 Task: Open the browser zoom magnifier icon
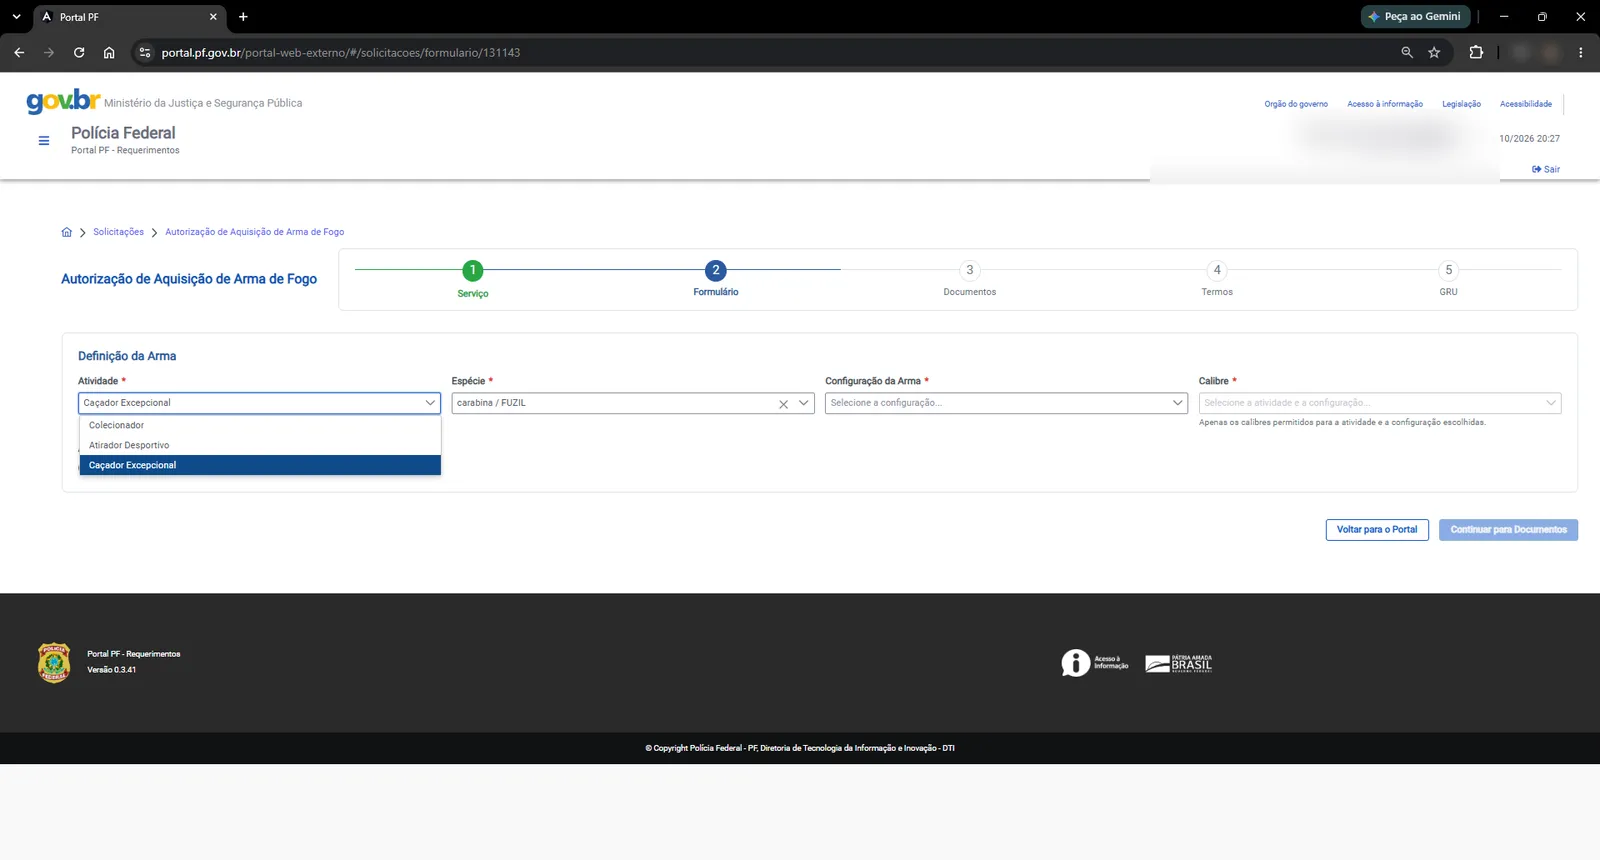[x=1407, y=52]
